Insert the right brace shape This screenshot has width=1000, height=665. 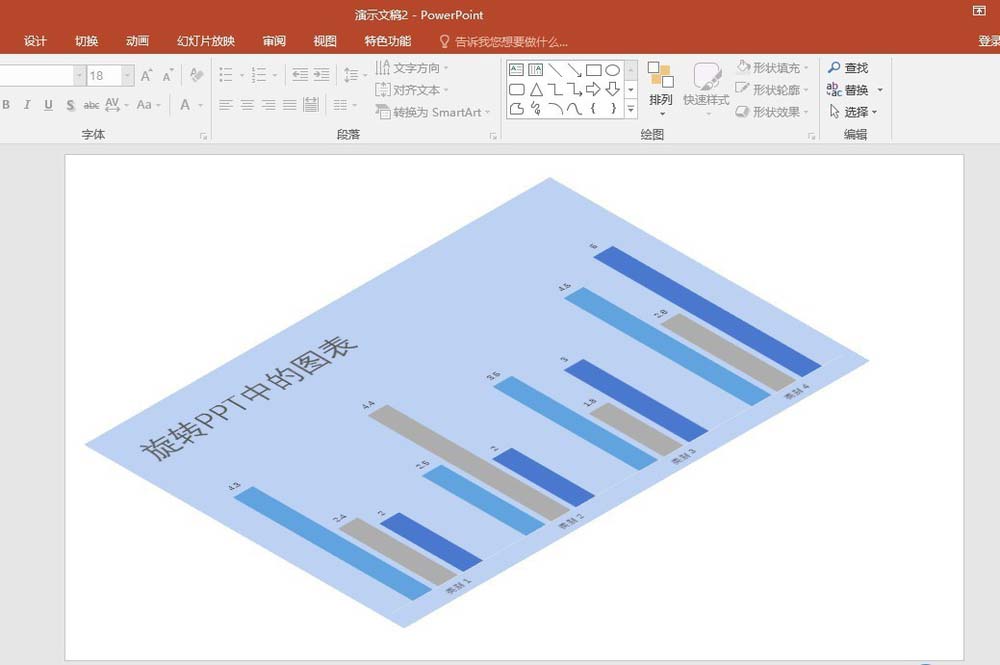click(613, 109)
